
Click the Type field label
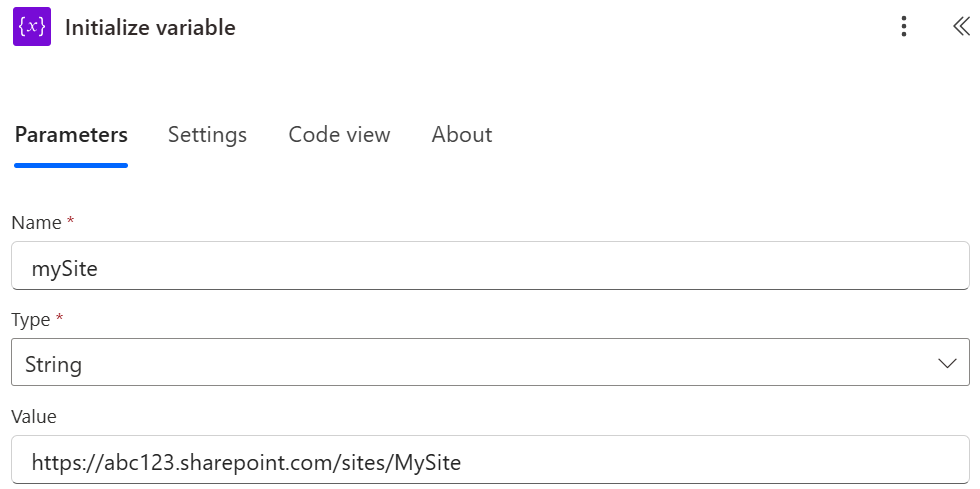pyautogui.click(x=30, y=319)
